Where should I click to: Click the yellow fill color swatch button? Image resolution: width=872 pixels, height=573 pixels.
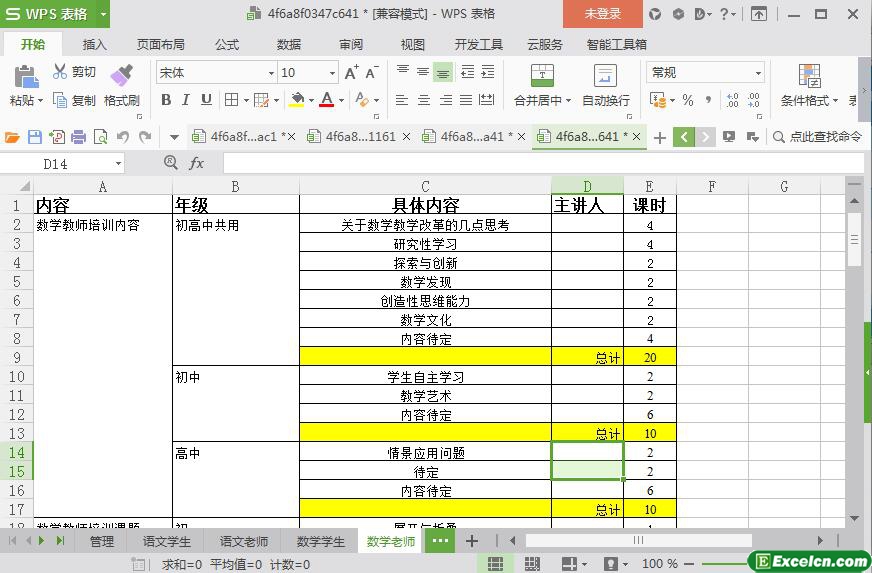[x=296, y=100]
